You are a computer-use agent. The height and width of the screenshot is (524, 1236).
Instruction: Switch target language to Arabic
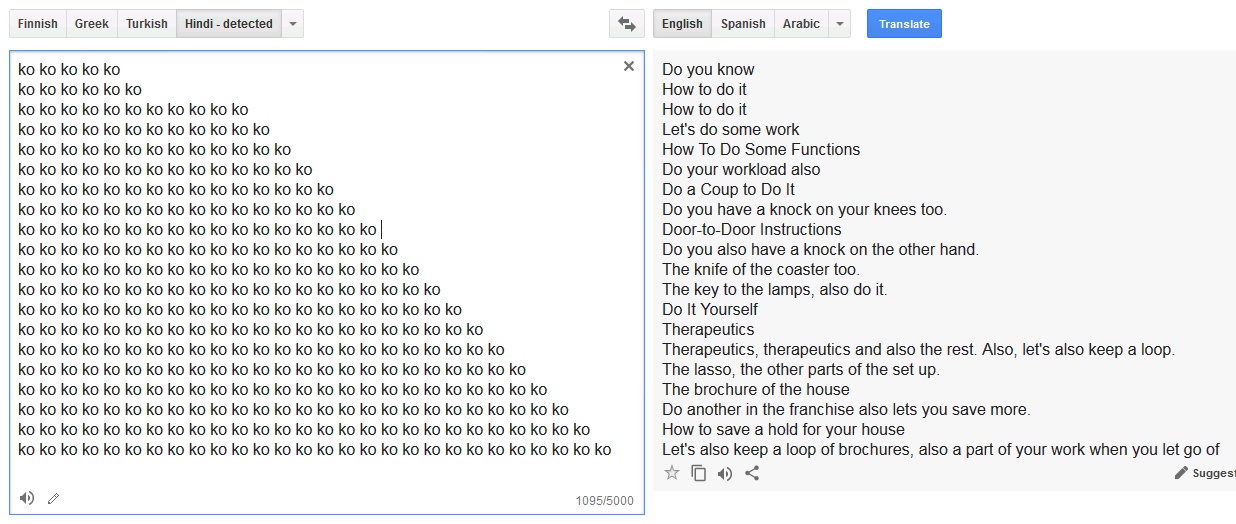click(x=801, y=24)
